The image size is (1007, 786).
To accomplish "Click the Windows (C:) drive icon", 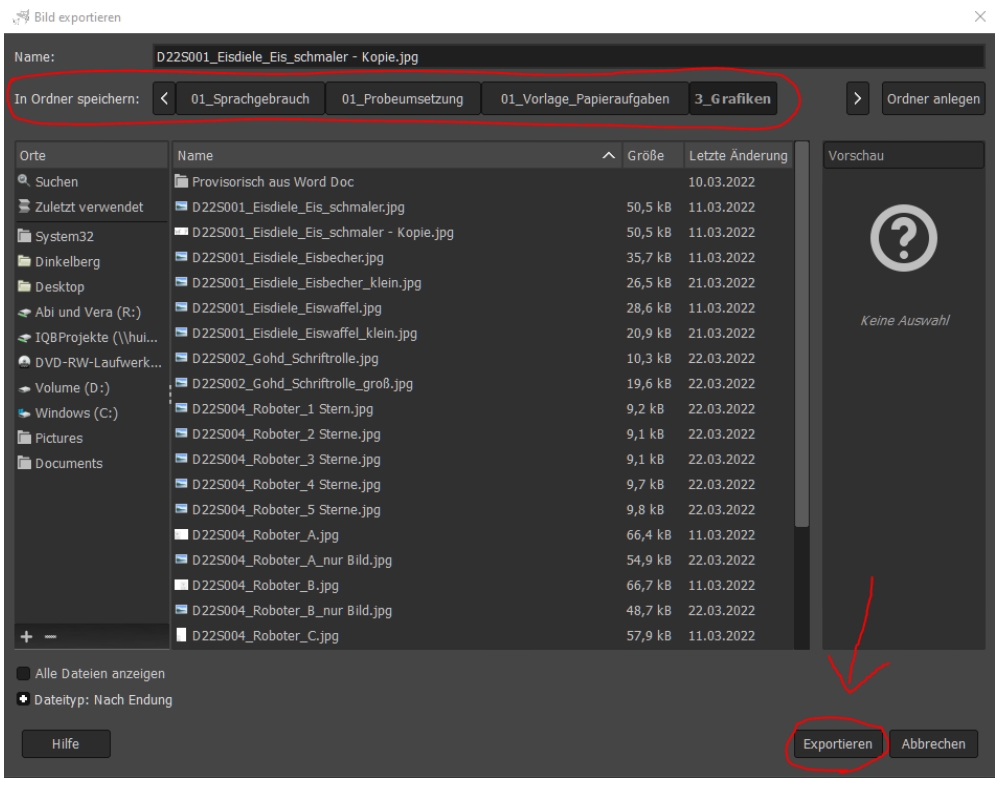I will (x=24, y=413).
